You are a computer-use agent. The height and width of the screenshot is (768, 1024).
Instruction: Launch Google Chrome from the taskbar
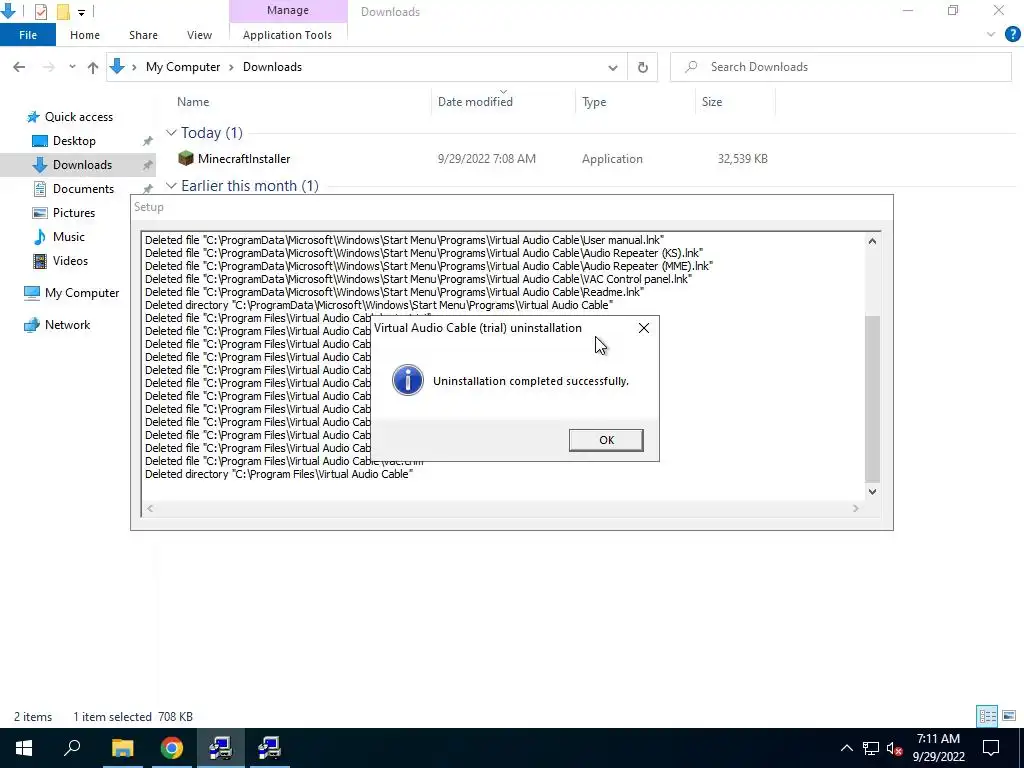click(172, 748)
